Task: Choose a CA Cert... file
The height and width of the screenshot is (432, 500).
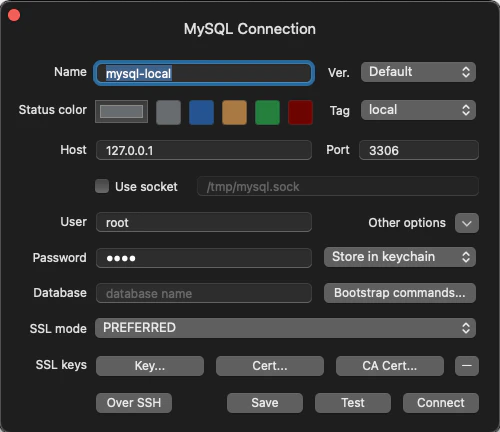Action: pyautogui.click(x=390, y=366)
